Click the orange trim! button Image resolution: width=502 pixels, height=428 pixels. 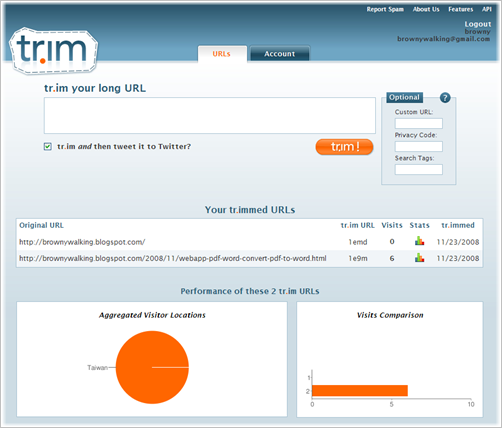coord(344,147)
